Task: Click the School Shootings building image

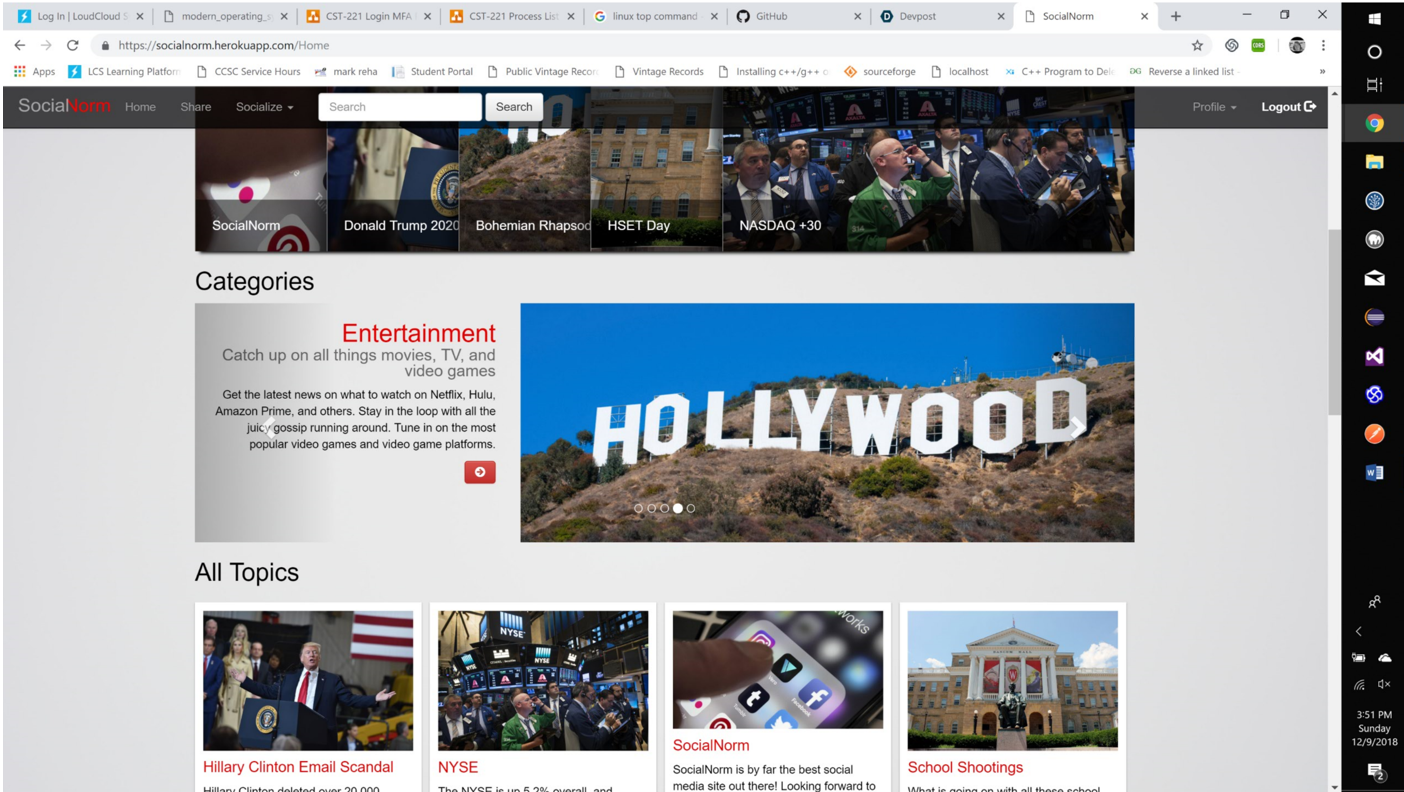Action: click(1013, 681)
